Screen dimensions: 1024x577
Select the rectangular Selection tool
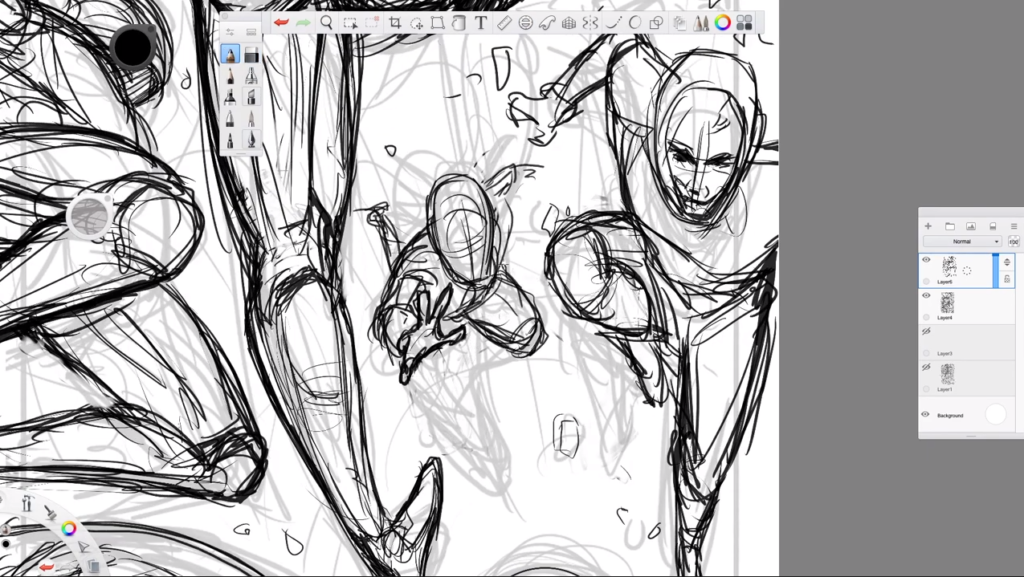click(x=350, y=23)
